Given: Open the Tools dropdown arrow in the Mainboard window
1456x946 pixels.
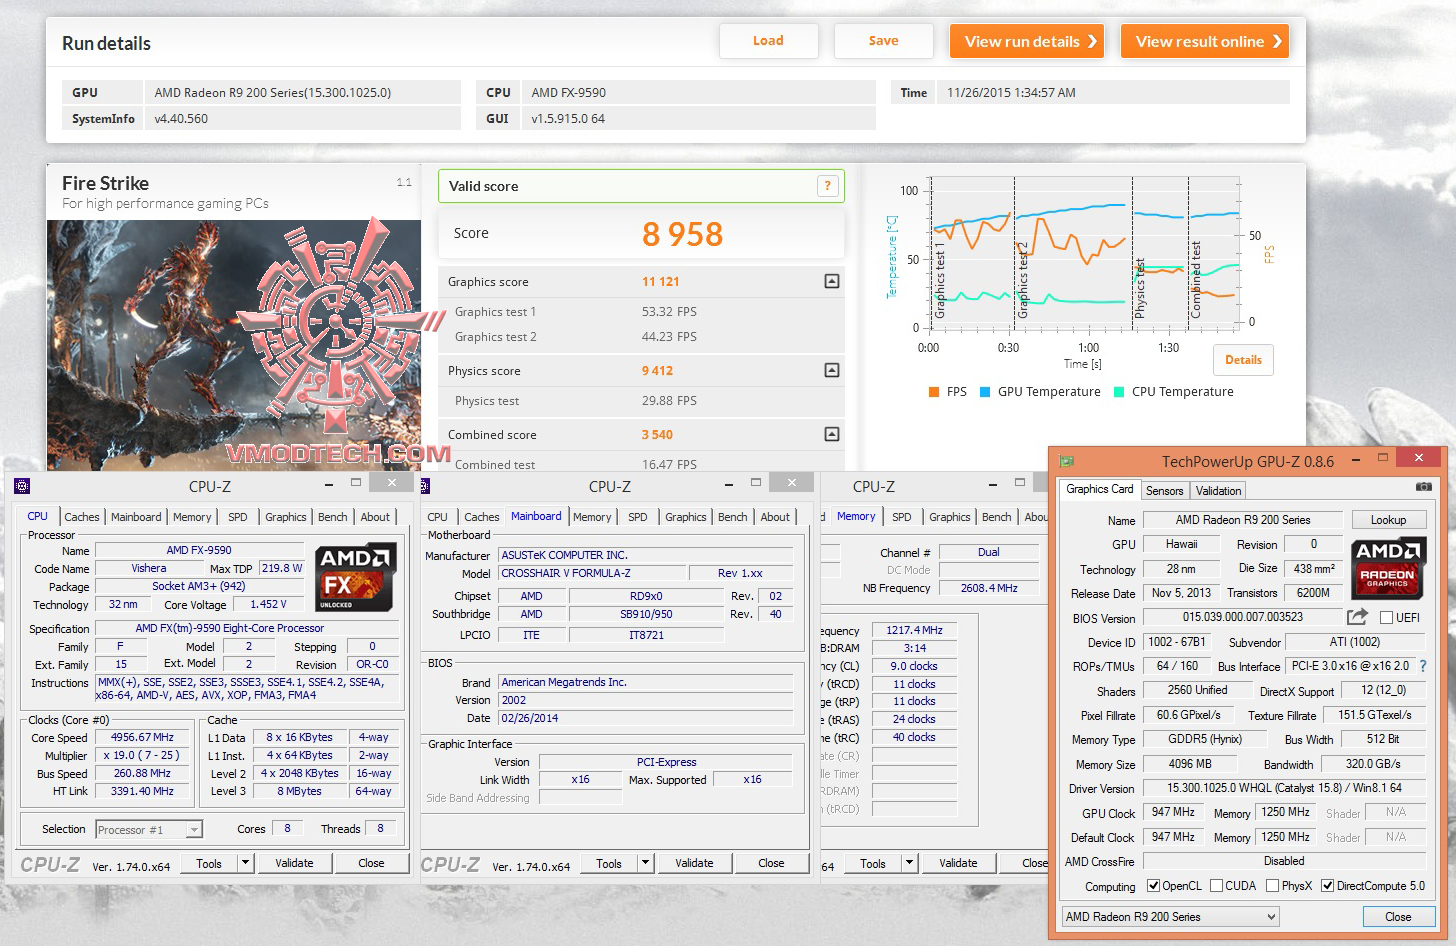Looking at the screenshot, I should point(645,863).
